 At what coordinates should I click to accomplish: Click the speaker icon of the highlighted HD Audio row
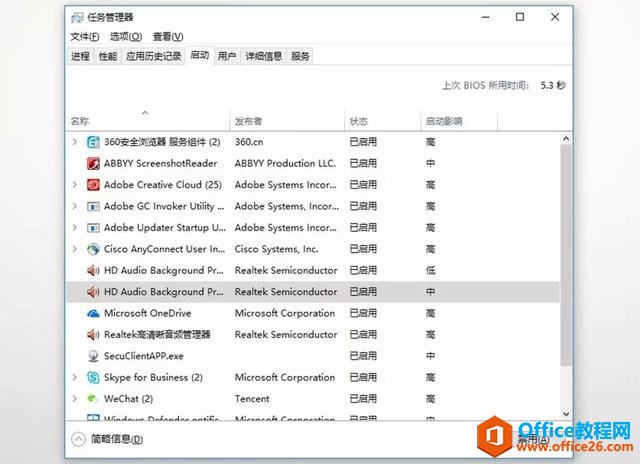[93, 292]
